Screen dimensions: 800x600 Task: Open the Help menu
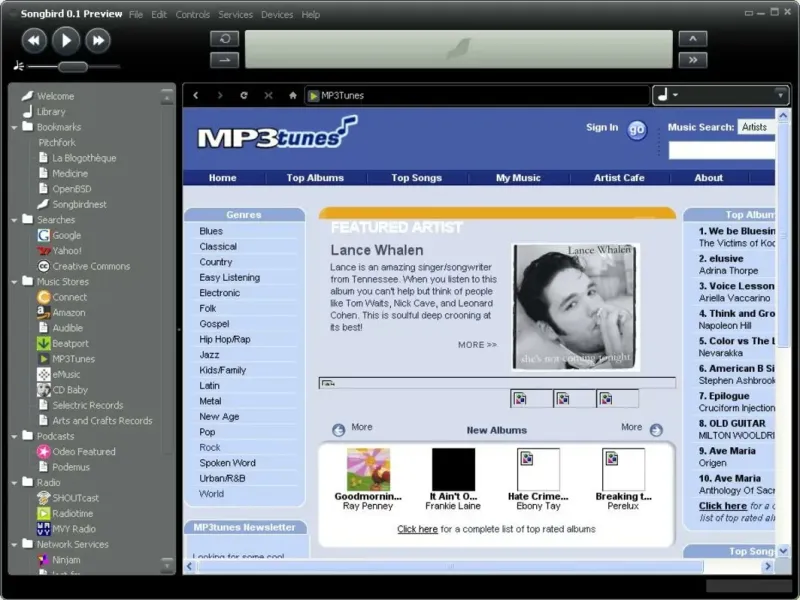click(x=311, y=14)
